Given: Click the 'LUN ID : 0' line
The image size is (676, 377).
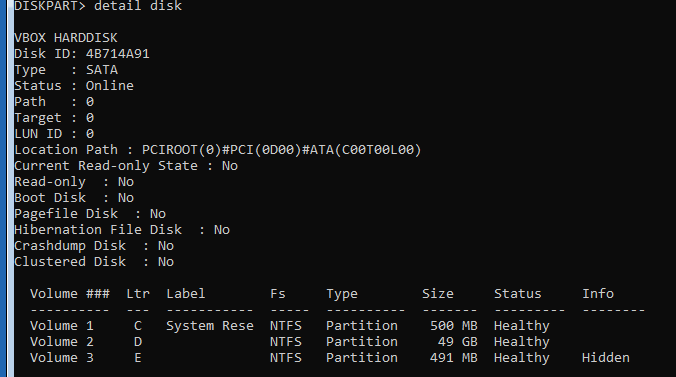Looking at the screenshot, I should coord(54,134).
